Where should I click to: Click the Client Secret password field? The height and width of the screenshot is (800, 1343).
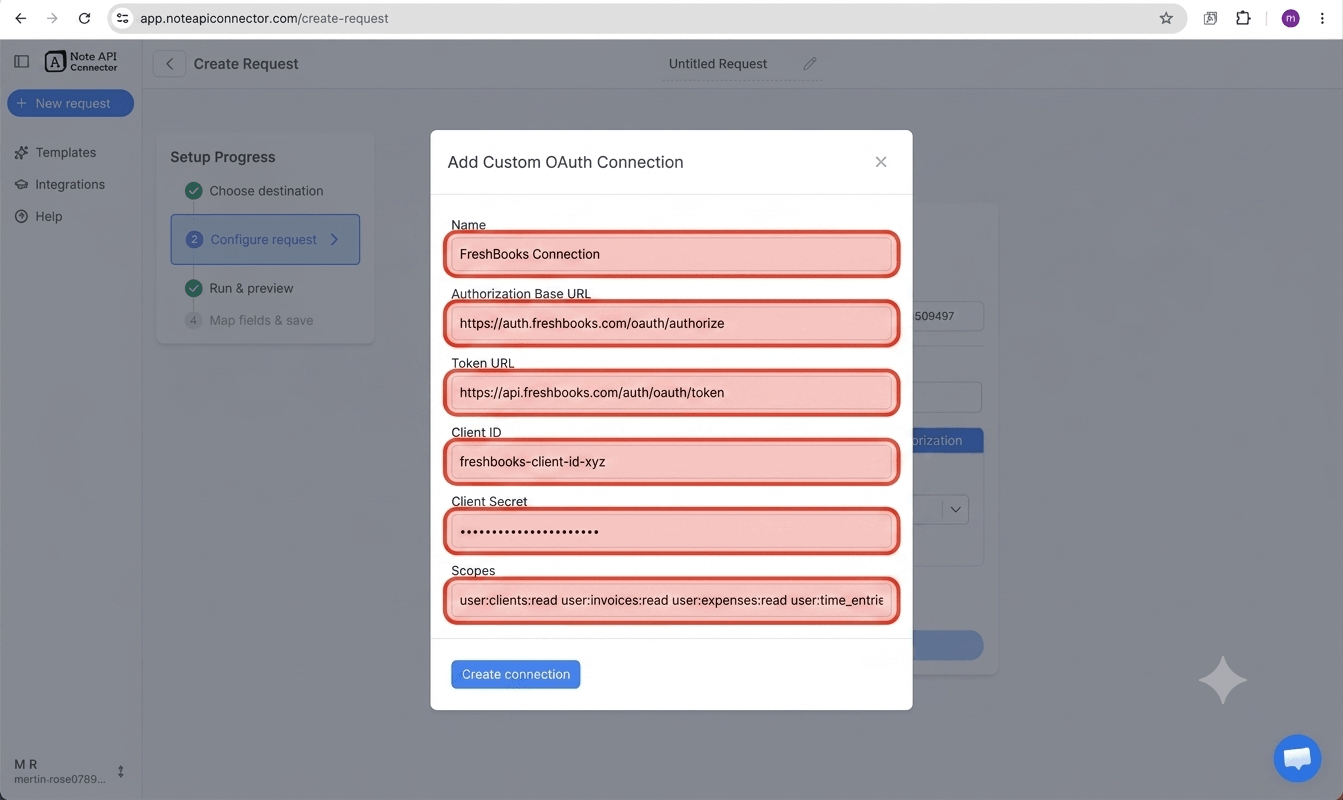tap(671, 531)
